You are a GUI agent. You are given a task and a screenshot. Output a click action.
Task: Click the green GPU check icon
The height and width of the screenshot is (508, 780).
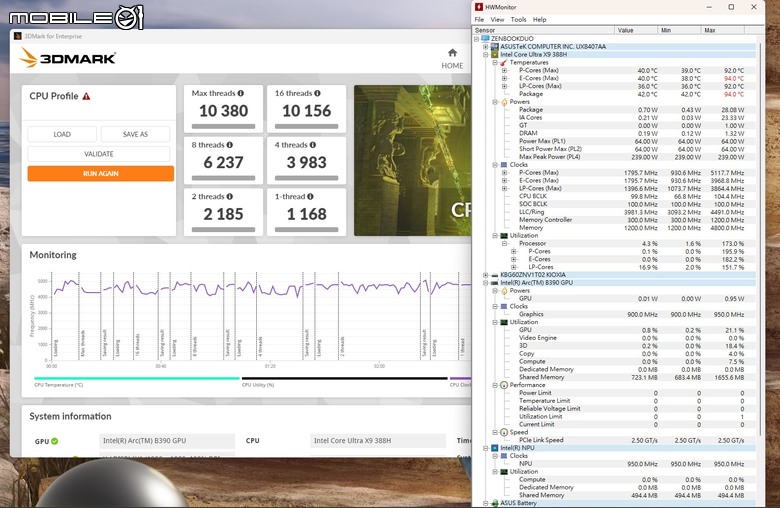click(54, 441)
